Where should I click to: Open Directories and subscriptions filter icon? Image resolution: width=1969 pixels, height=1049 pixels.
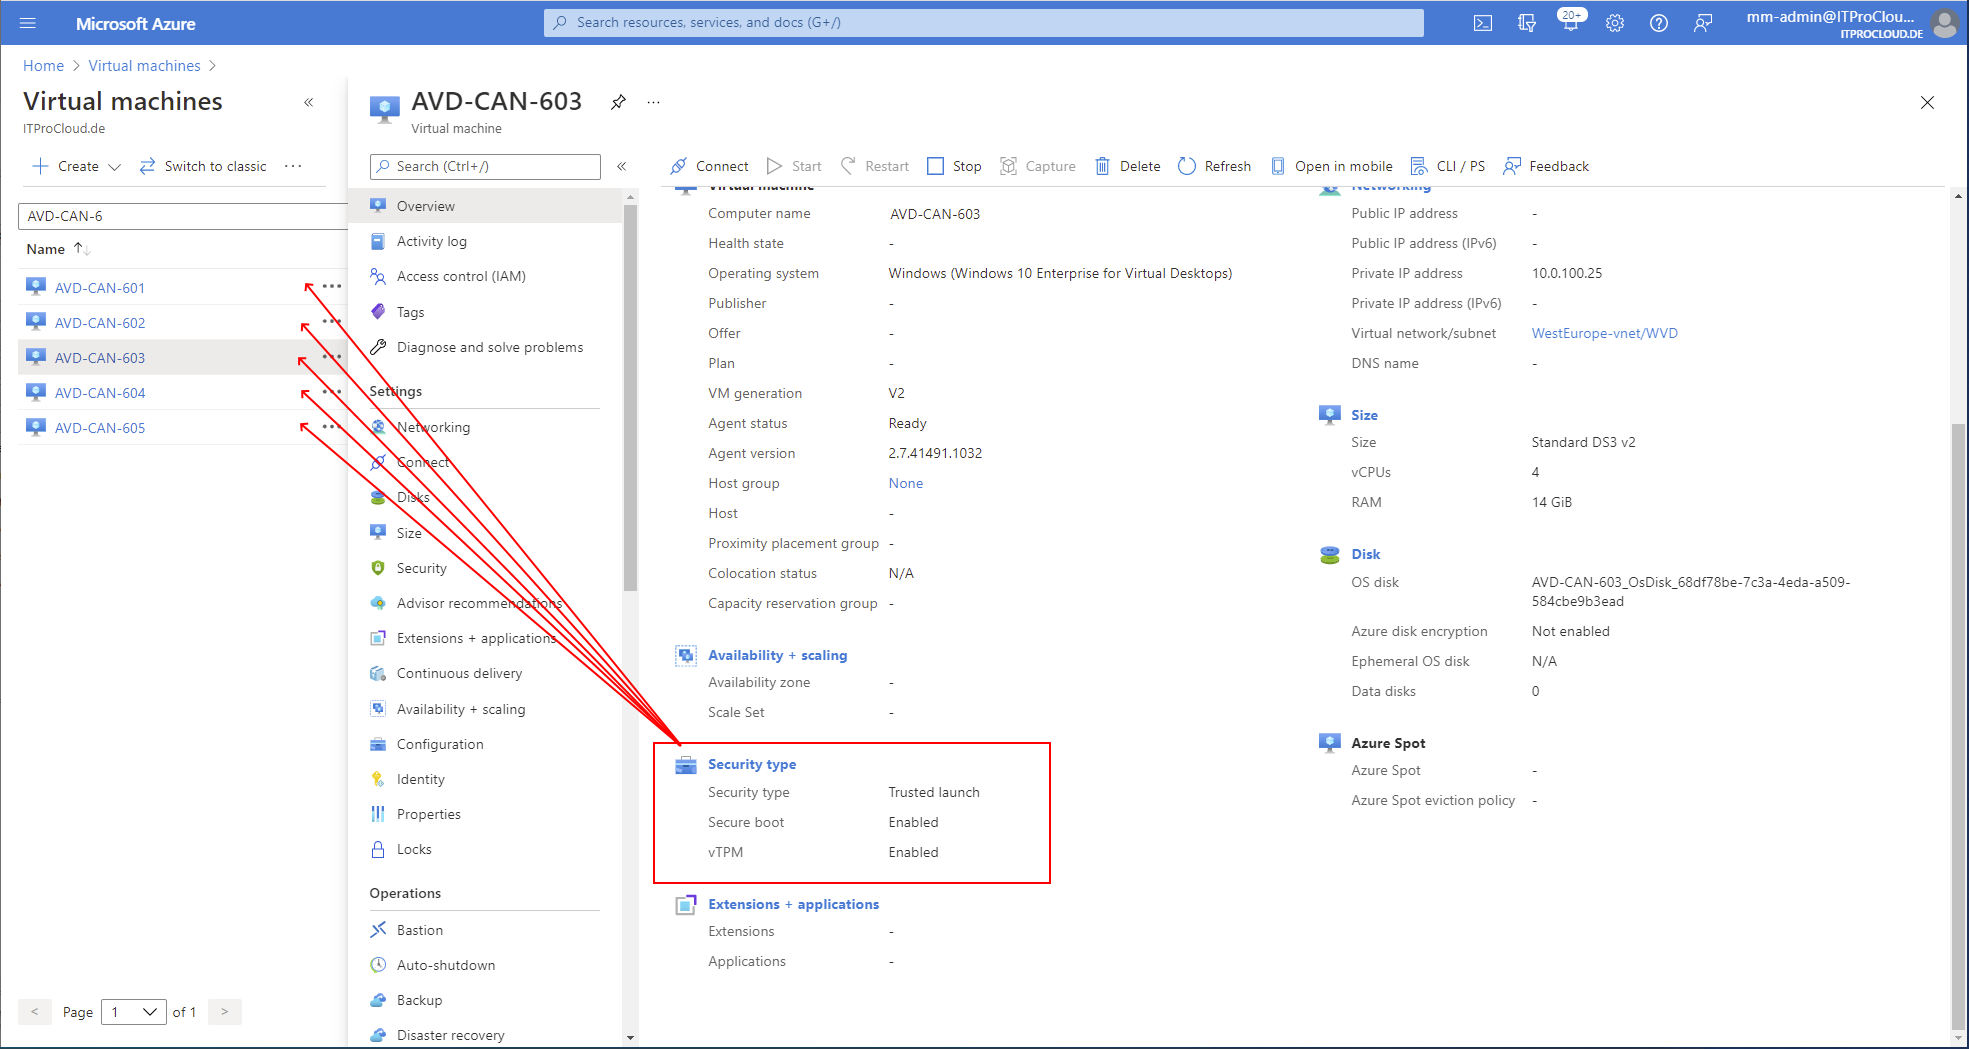(1527, 23)
